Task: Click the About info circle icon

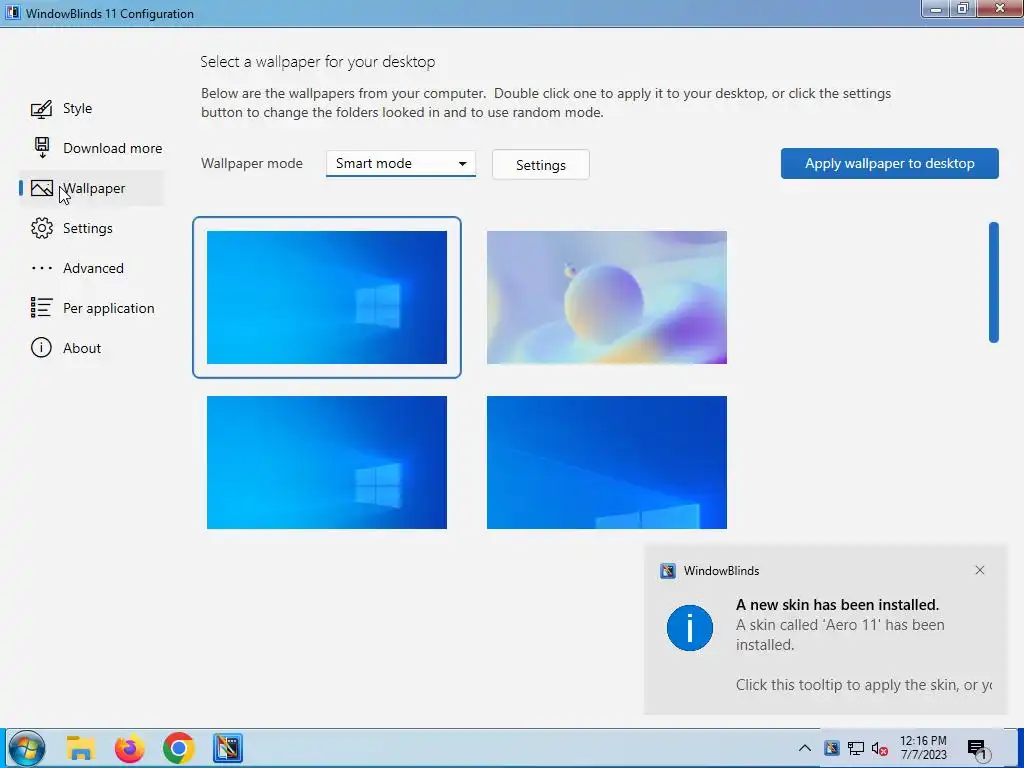Action: (x=41, y=347)
